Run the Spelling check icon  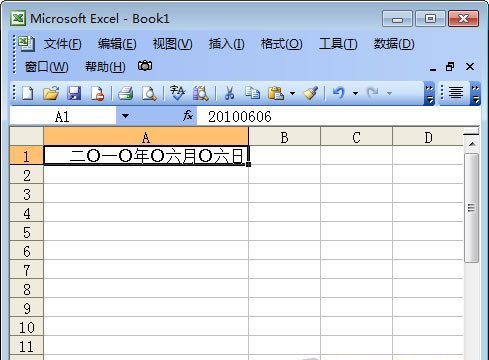click(177, 93)
